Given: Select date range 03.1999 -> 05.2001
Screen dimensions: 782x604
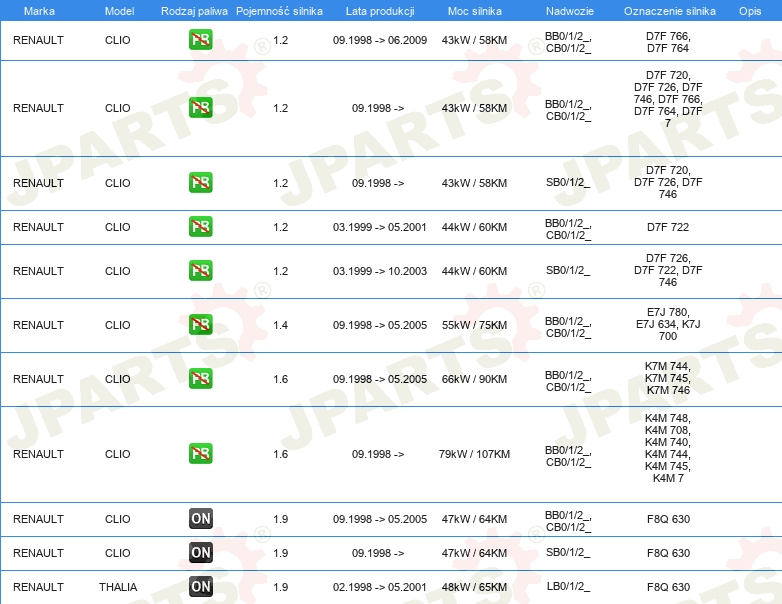Looking at the screenshot, I should click(x=380, y=227).
